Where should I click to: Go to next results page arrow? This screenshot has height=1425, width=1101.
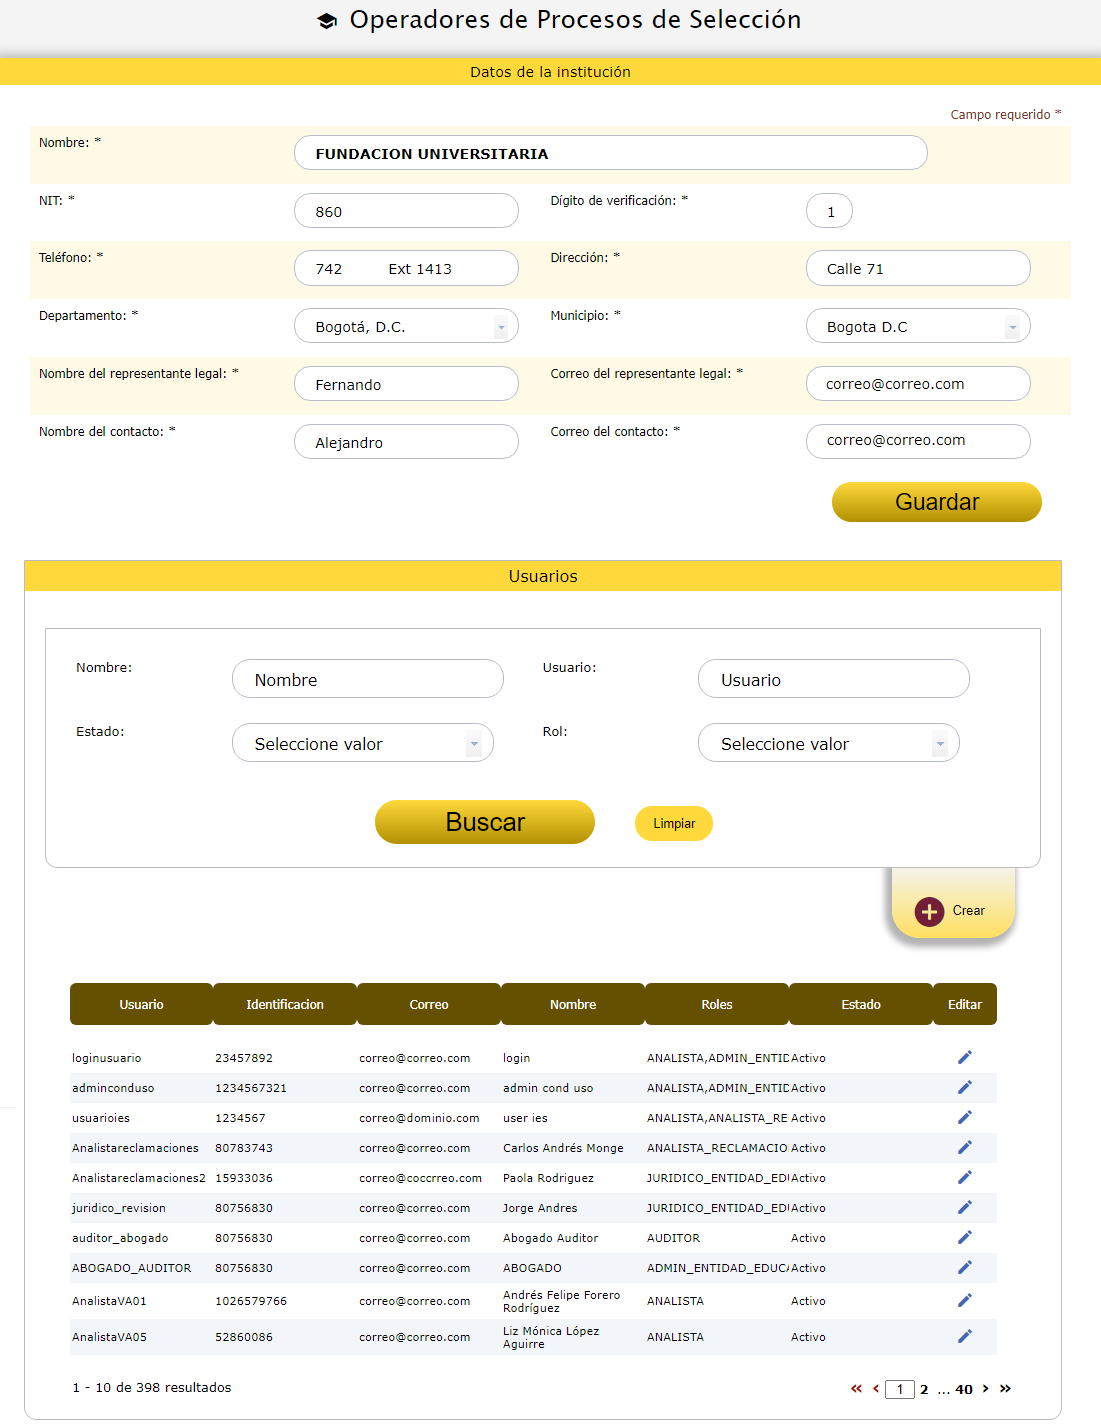[x=986, y=1388]
